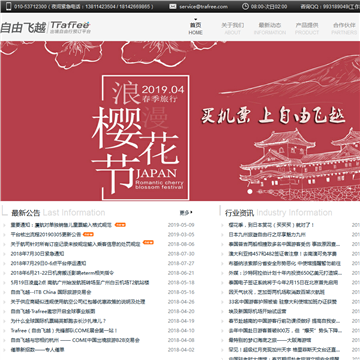Open the notice dated 2018-04-26

tap(78, 302)
